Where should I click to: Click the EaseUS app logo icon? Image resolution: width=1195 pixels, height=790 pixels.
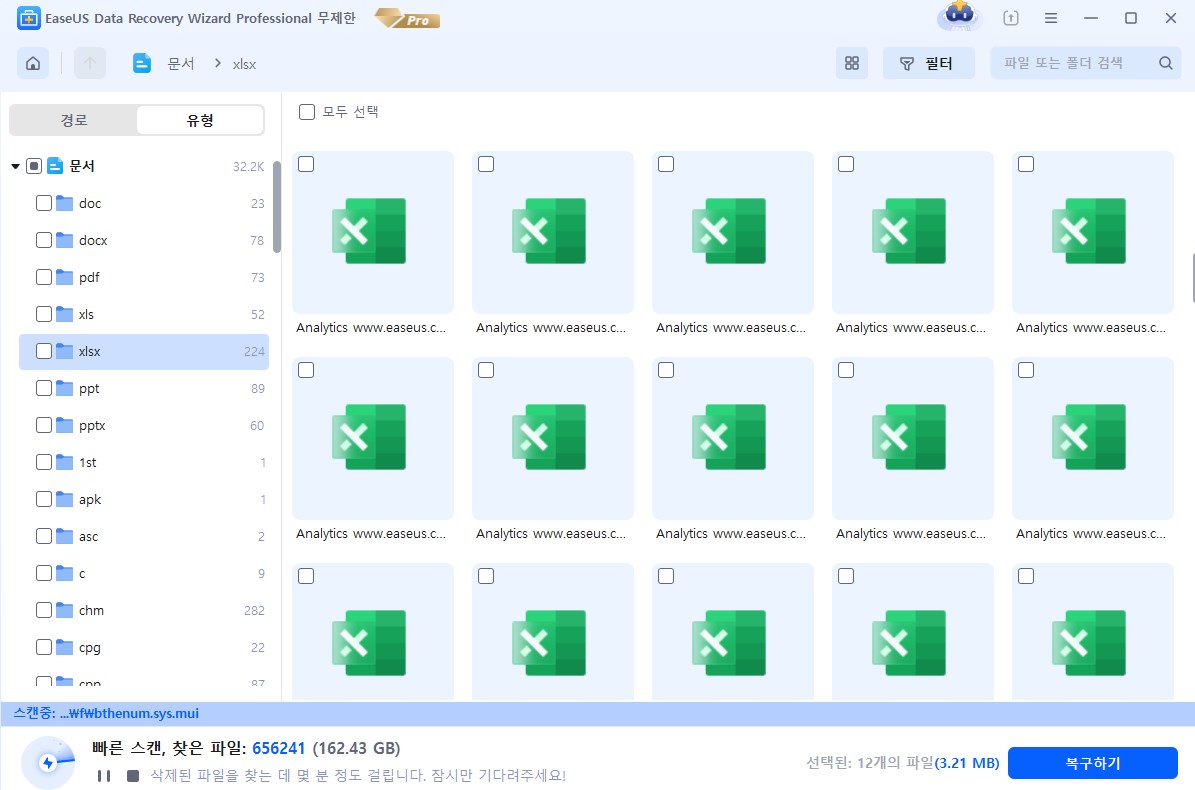(28, 18)
